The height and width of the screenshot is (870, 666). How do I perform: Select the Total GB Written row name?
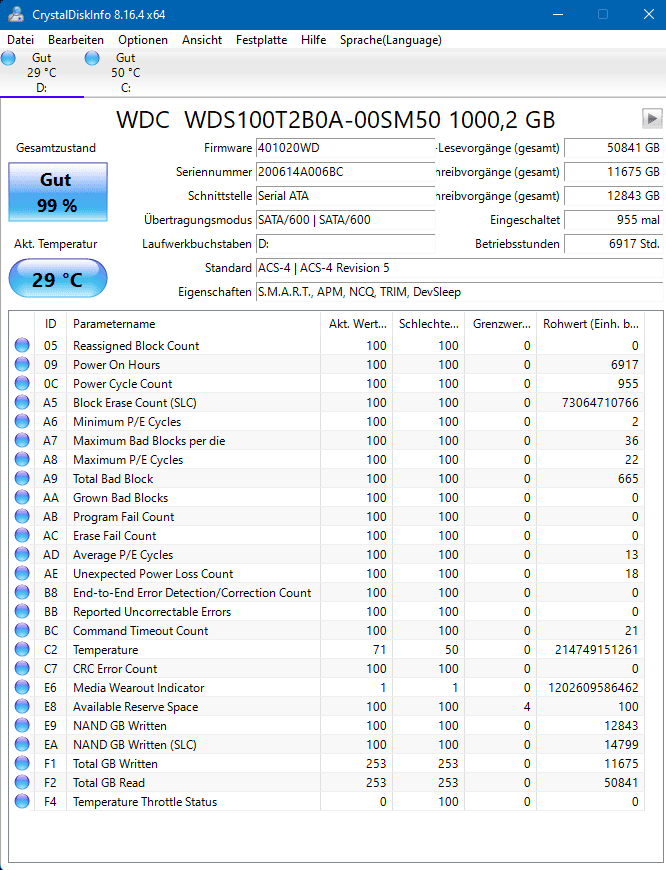[x=115, y=764]
